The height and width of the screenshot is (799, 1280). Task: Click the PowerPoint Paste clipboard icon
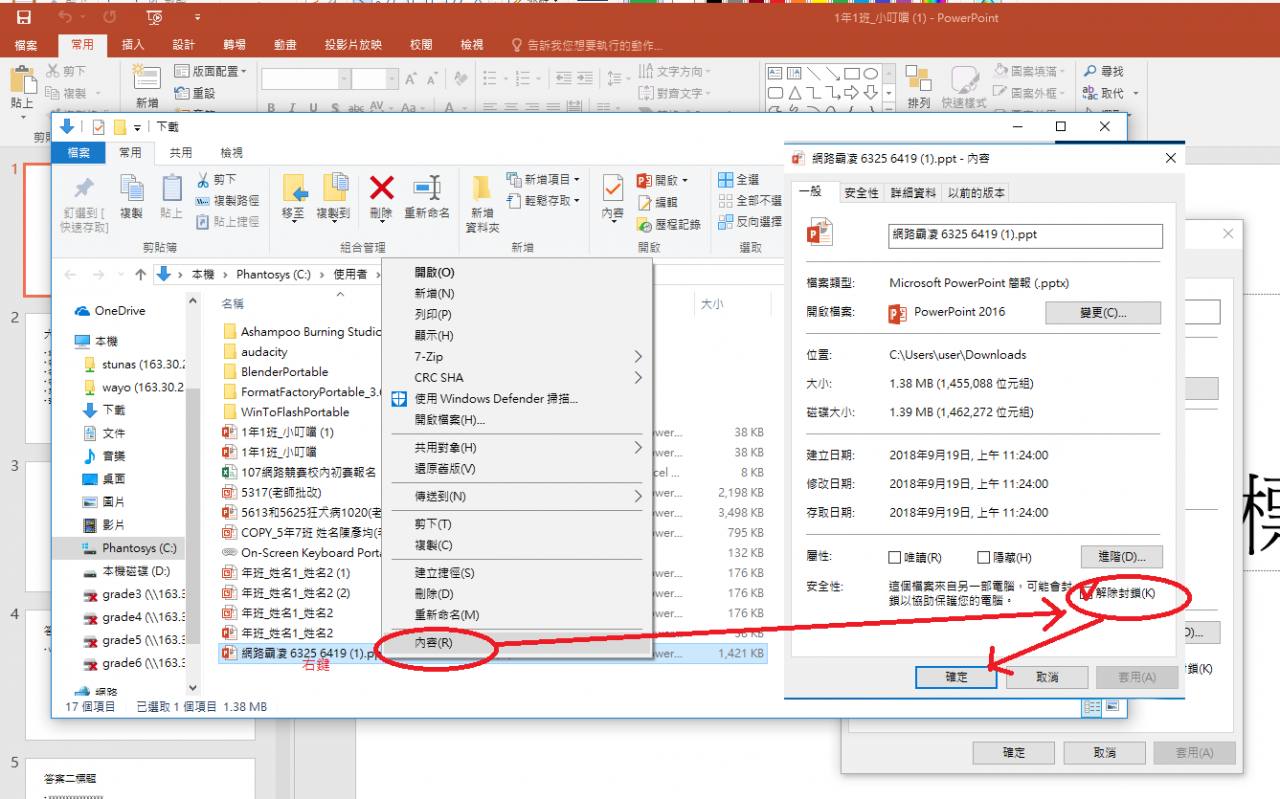pyautogui.click(x=22, y=80)
